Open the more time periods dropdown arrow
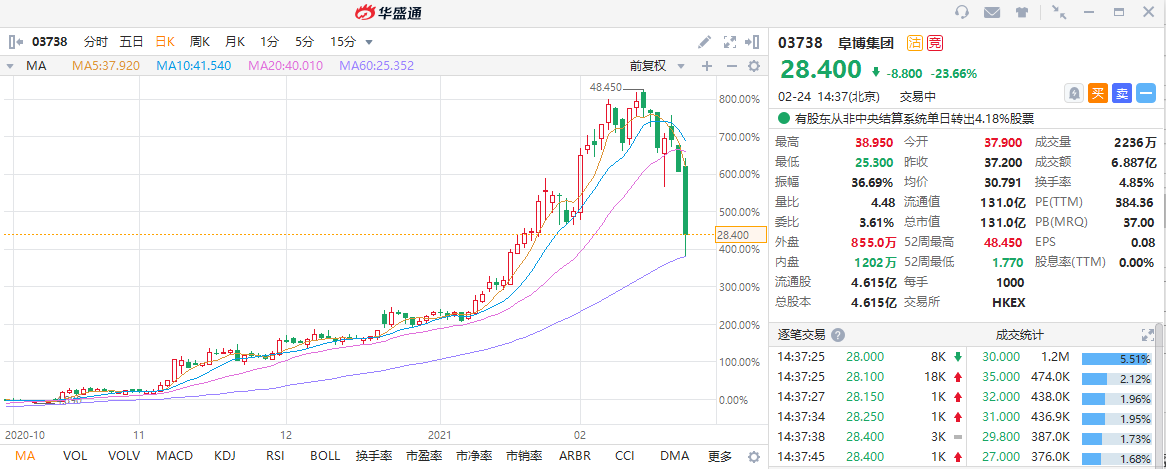Image resolution: width=1166 pixels, height=469 pixels. 370,42
